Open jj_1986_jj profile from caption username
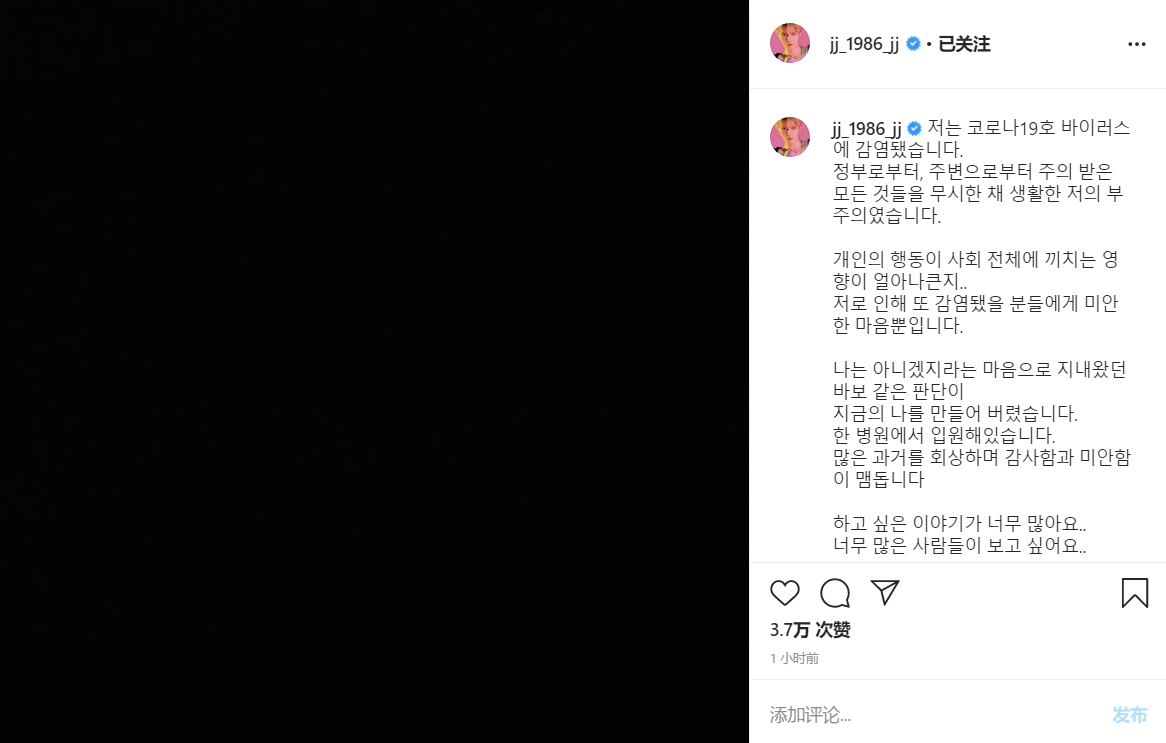Viewport: 1166px width, 743px height. [866, 129]
